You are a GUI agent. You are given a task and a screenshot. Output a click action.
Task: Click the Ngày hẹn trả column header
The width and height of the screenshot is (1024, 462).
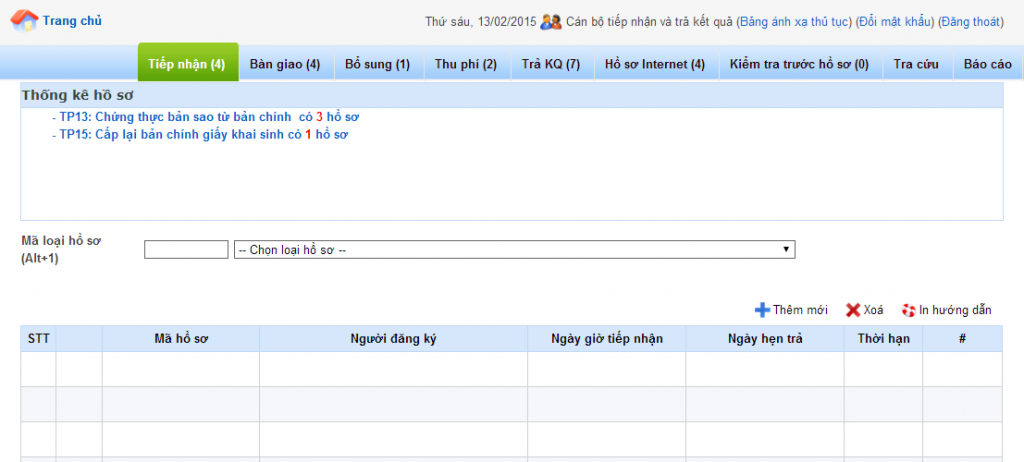765,338
